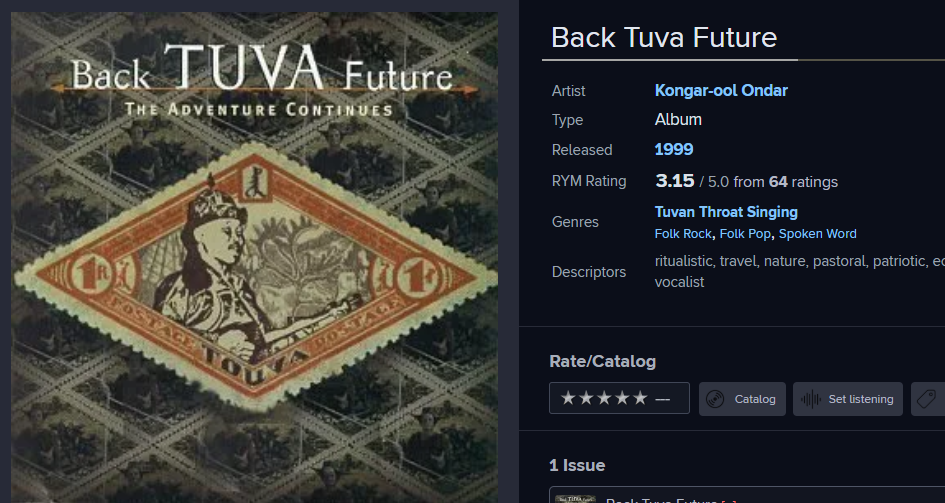Open the 1999 release year link
The height and width of the screenshot is (503, 945).
[x=674, y=149]
